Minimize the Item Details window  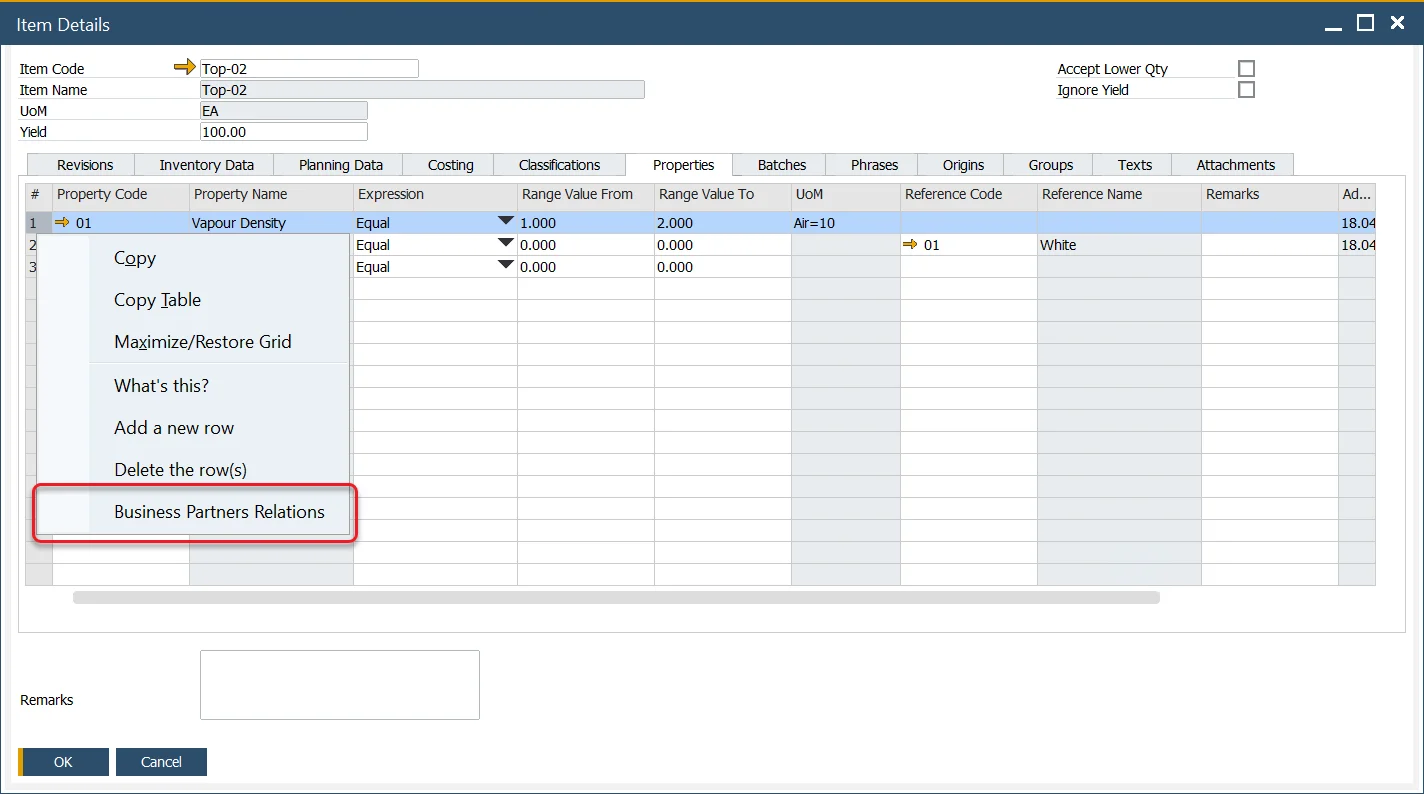coord(1333,23)
